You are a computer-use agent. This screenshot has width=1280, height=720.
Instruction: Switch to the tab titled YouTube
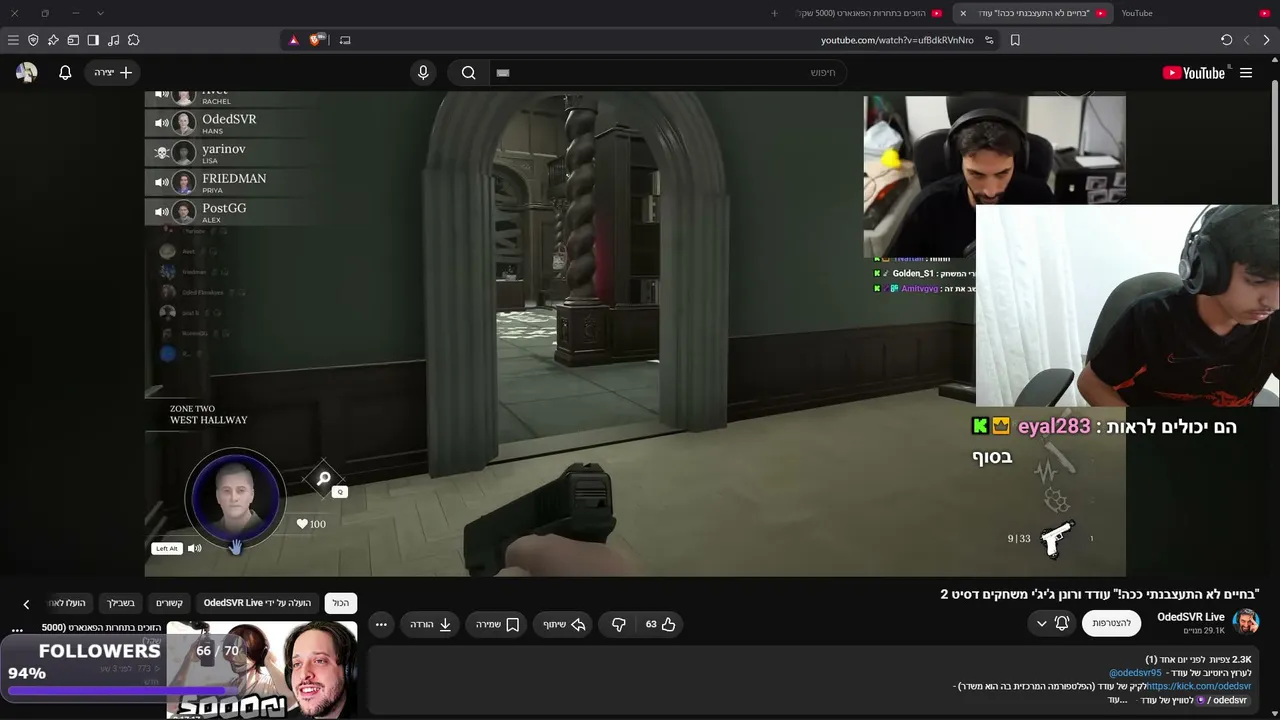click(x=1195, y=13)
